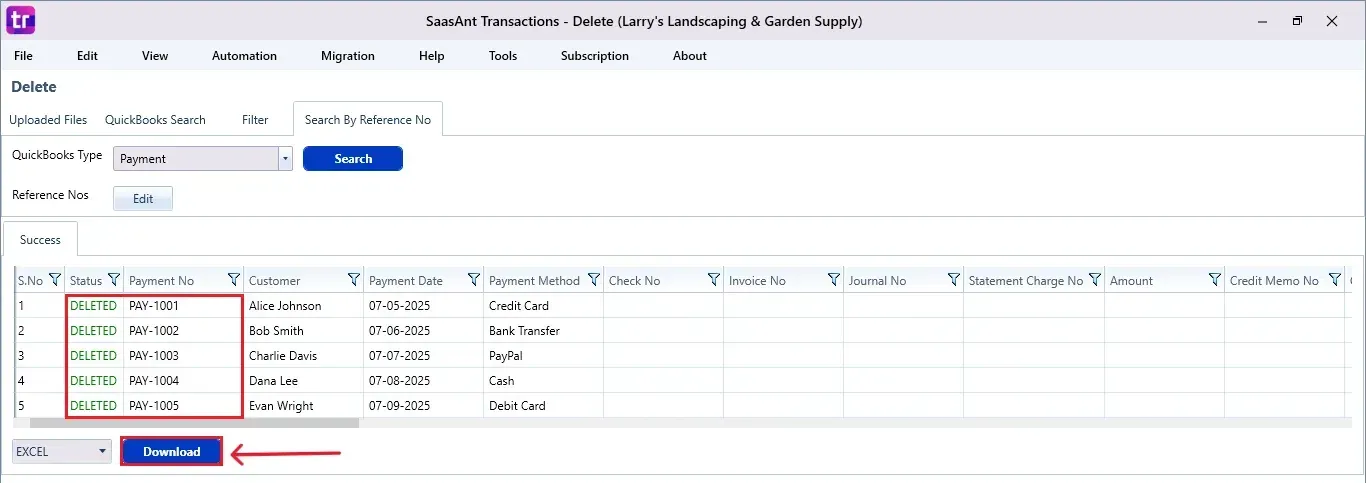
Task: Open filter for Status column
Action: [114, 280]
